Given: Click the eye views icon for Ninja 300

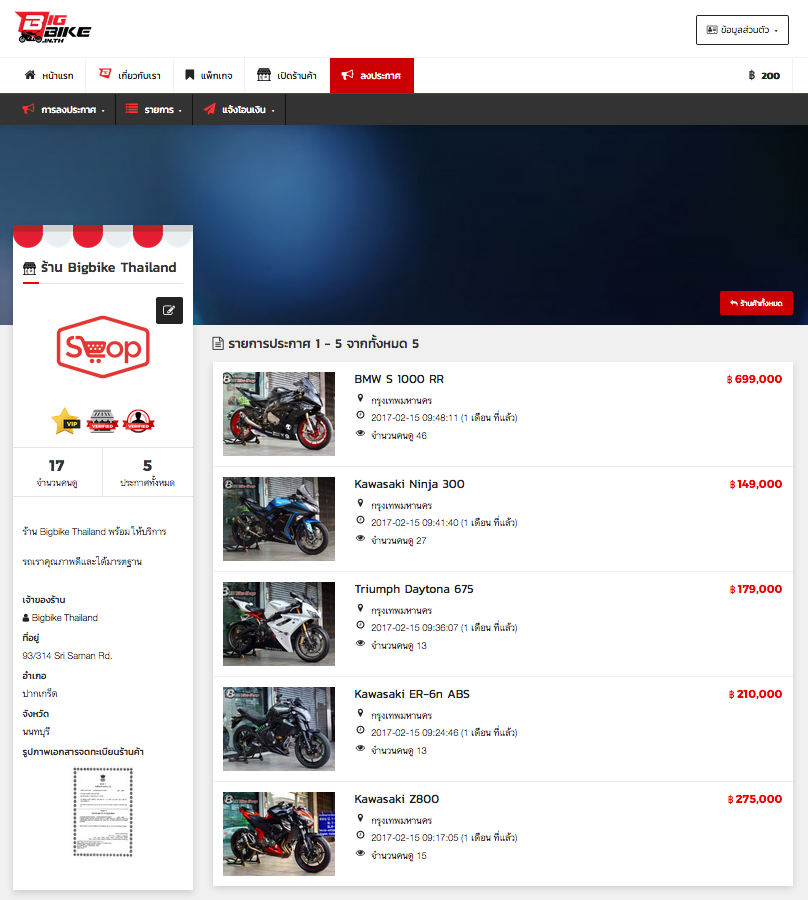Looking at the screenshot, I should click(x=360, y=538).
